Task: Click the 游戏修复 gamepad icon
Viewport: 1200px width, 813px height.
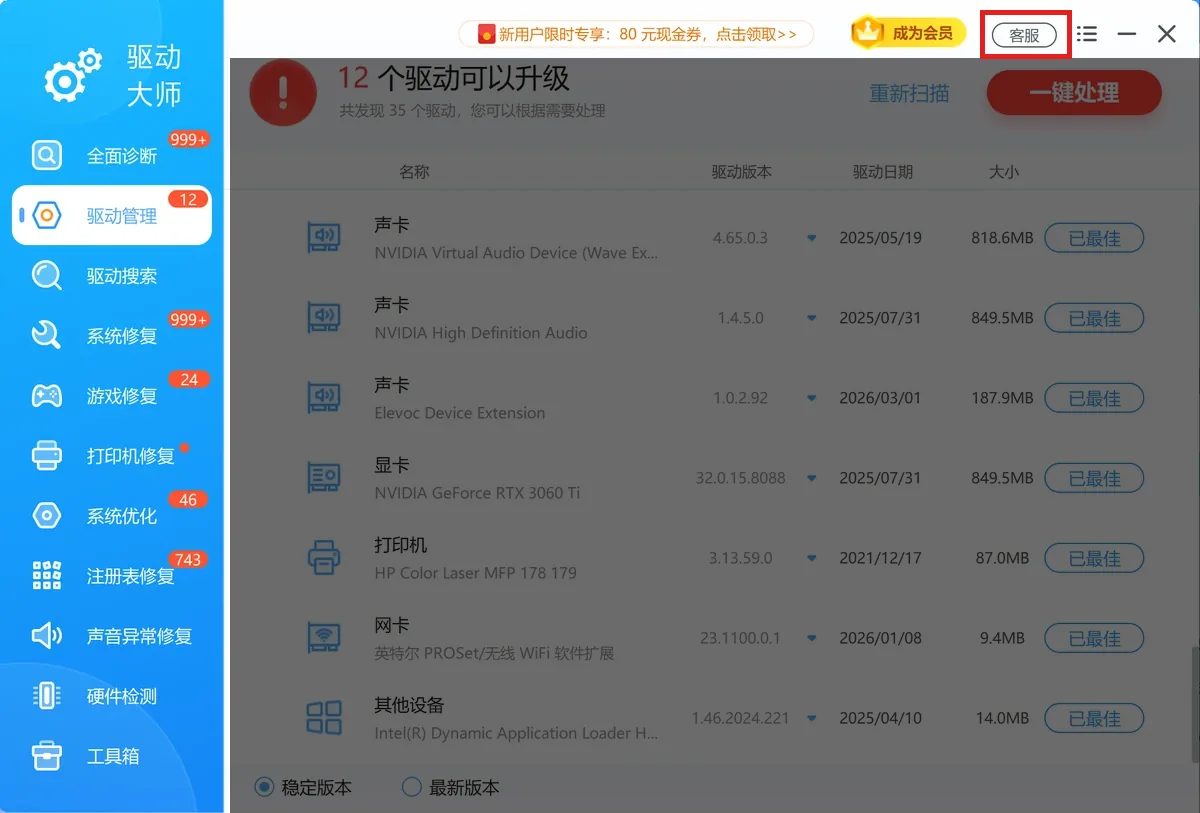Action: coord(47,396)
